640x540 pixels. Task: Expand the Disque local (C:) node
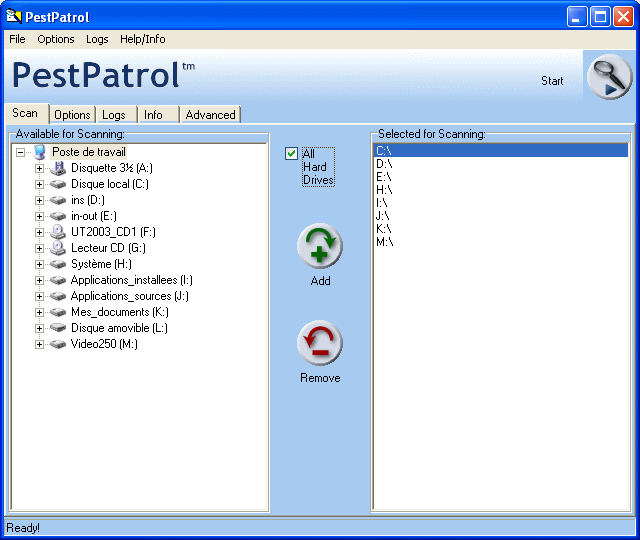pyautogui.click(x=39, y=184)
